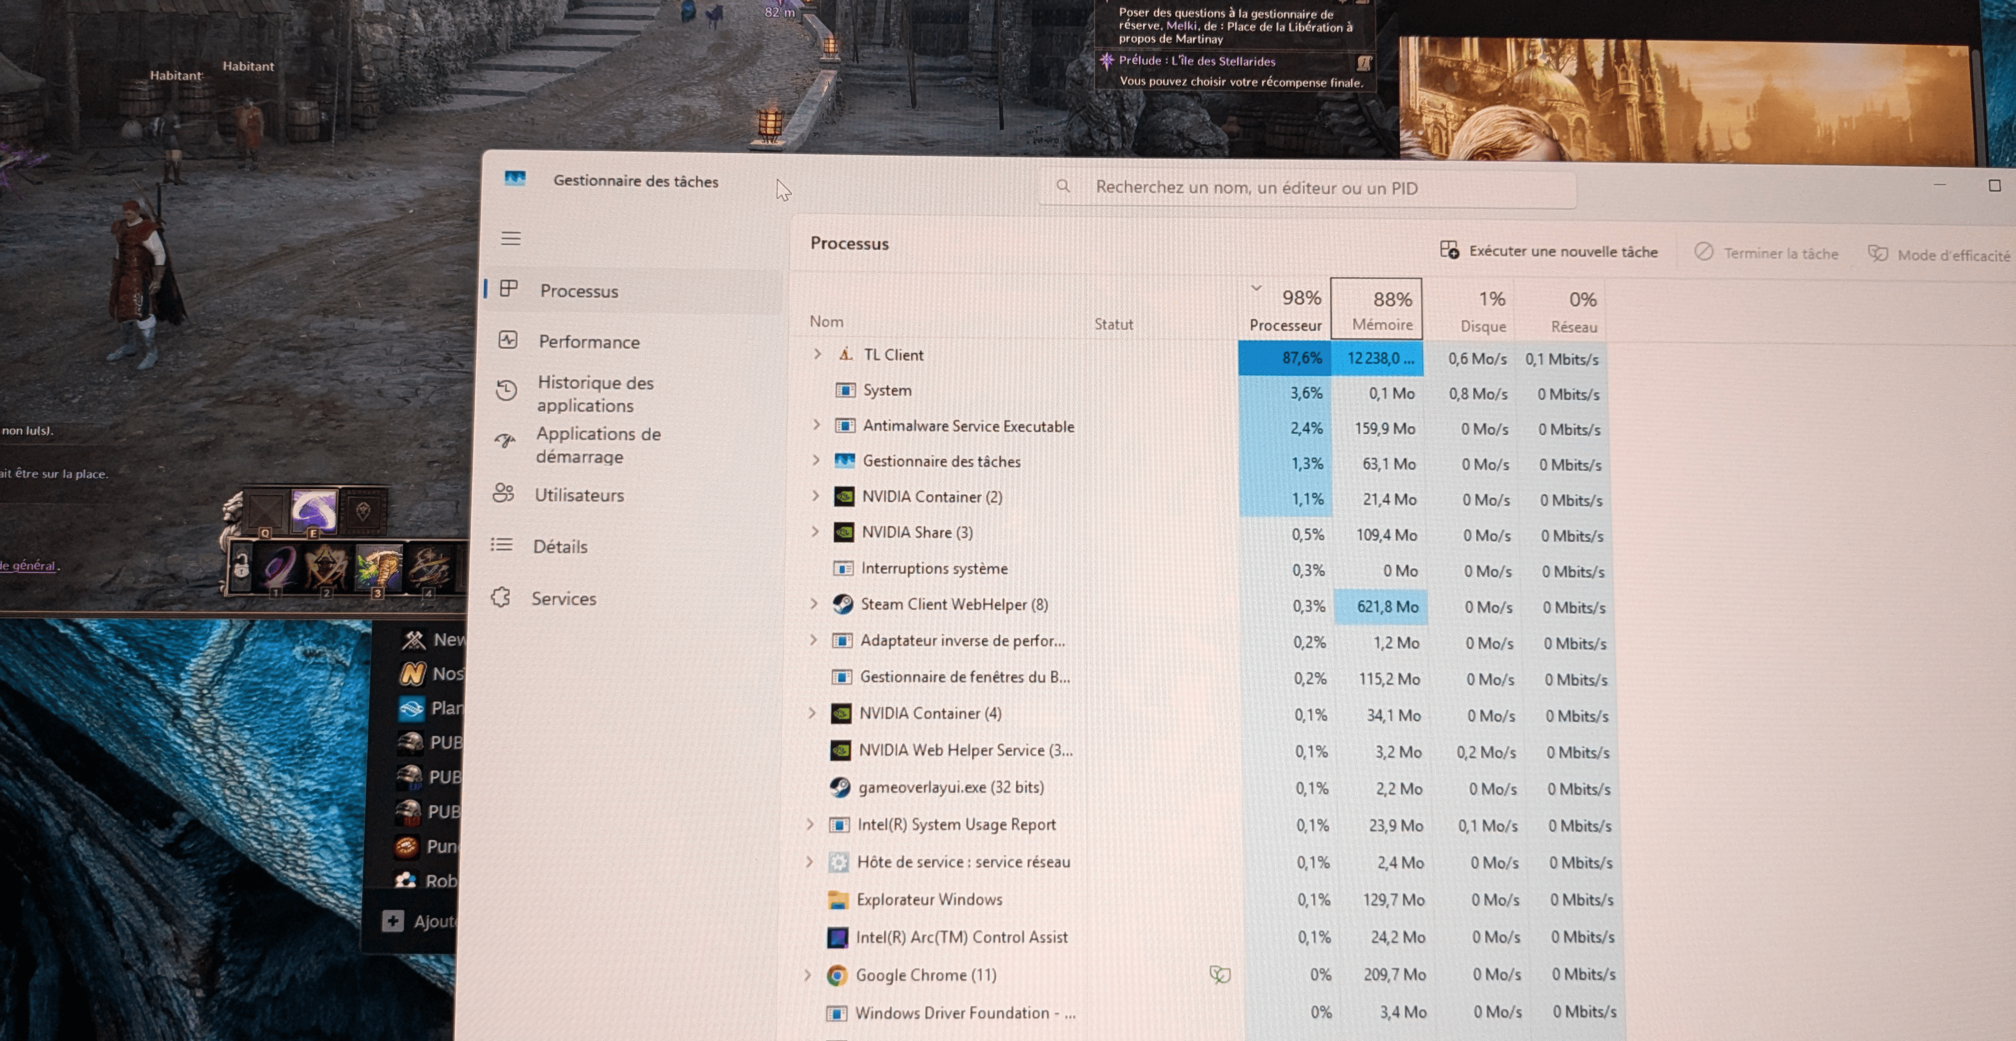Expand the Gestionnaire des tâches process group
Screen dimensions: 2016x1041
coord(816,460)
